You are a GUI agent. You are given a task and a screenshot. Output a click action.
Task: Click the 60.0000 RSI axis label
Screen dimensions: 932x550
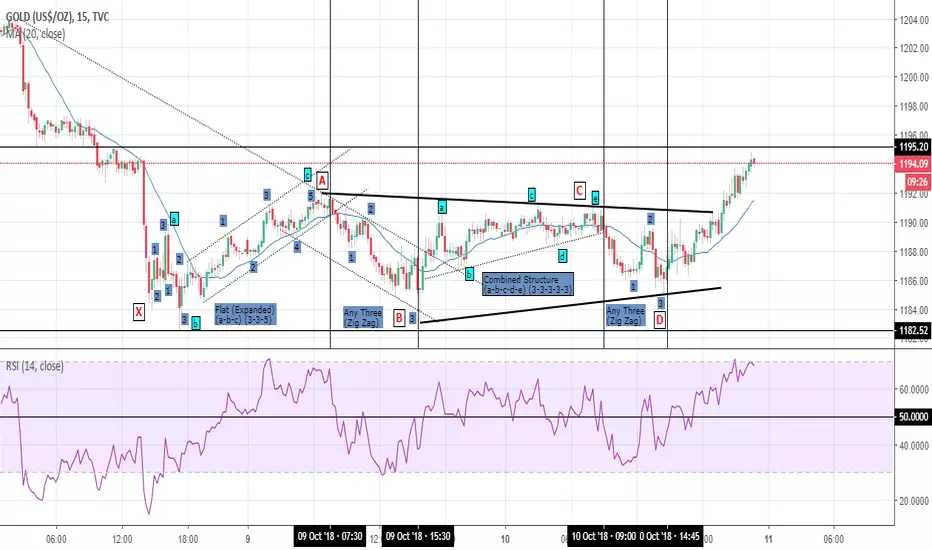914,389
